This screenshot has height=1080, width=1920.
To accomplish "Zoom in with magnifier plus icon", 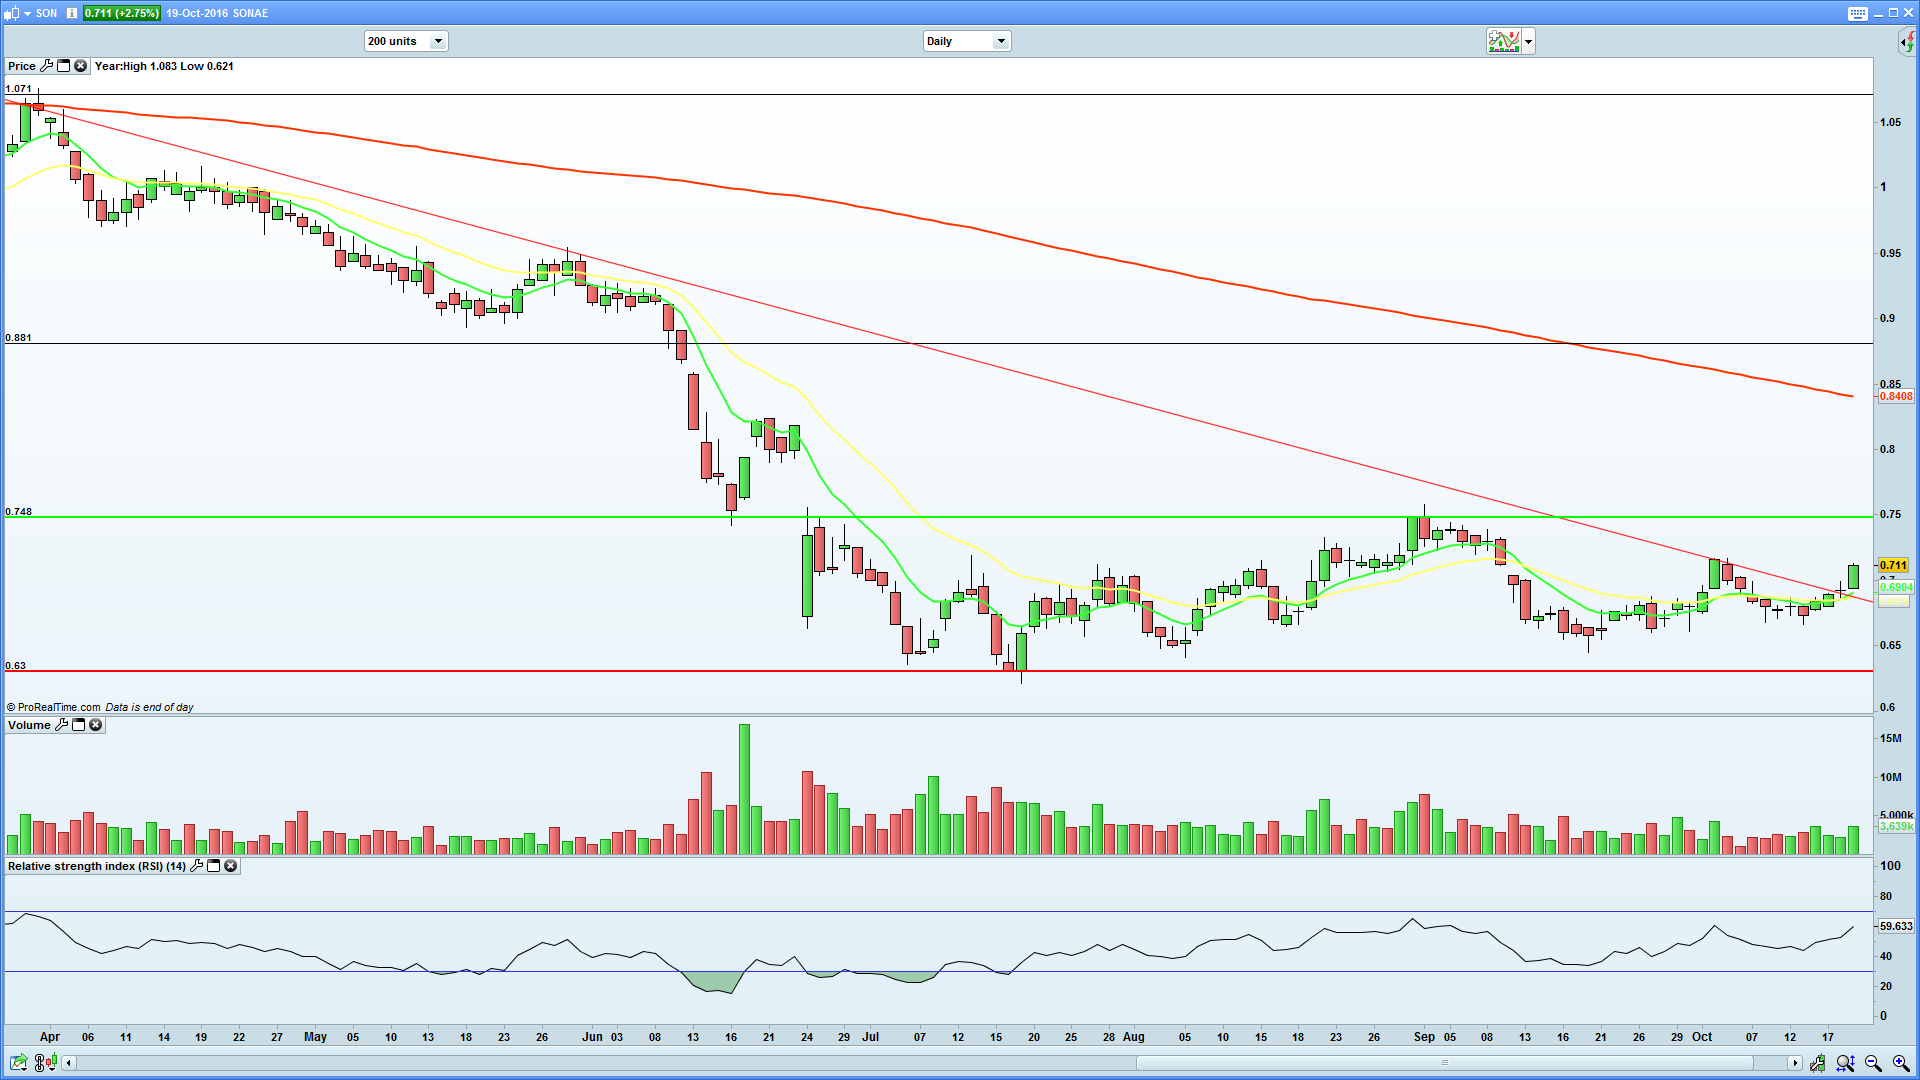I will (1900, 1063).
